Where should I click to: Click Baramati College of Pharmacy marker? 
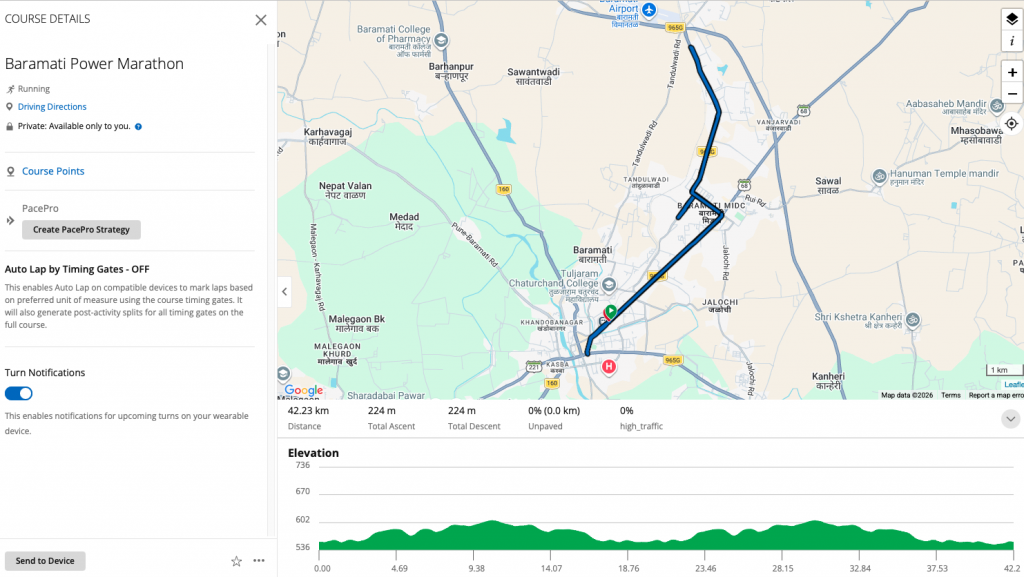pos(441,40)
